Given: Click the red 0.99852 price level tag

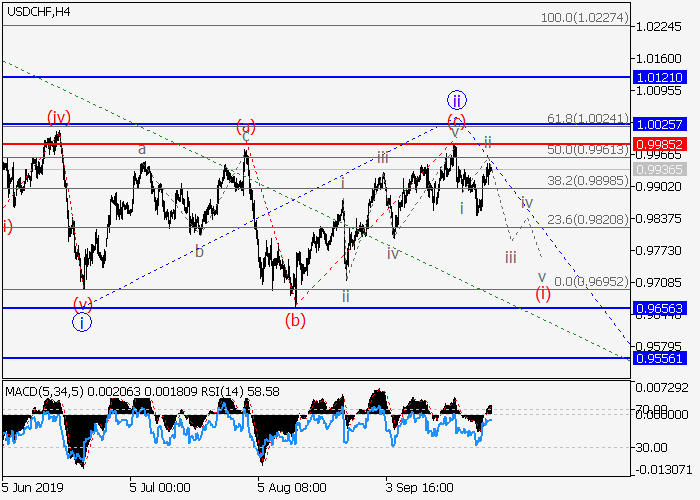Looking at the screenshot, I should (x=662, y=144).
